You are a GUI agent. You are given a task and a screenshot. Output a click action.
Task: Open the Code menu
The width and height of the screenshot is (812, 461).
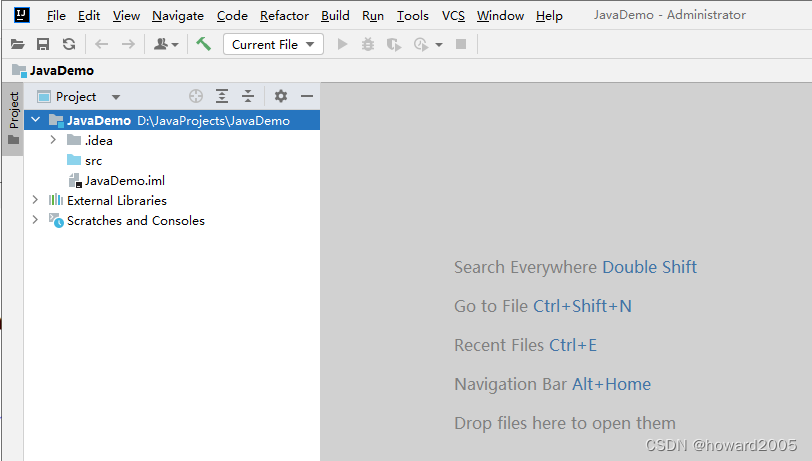232,16
